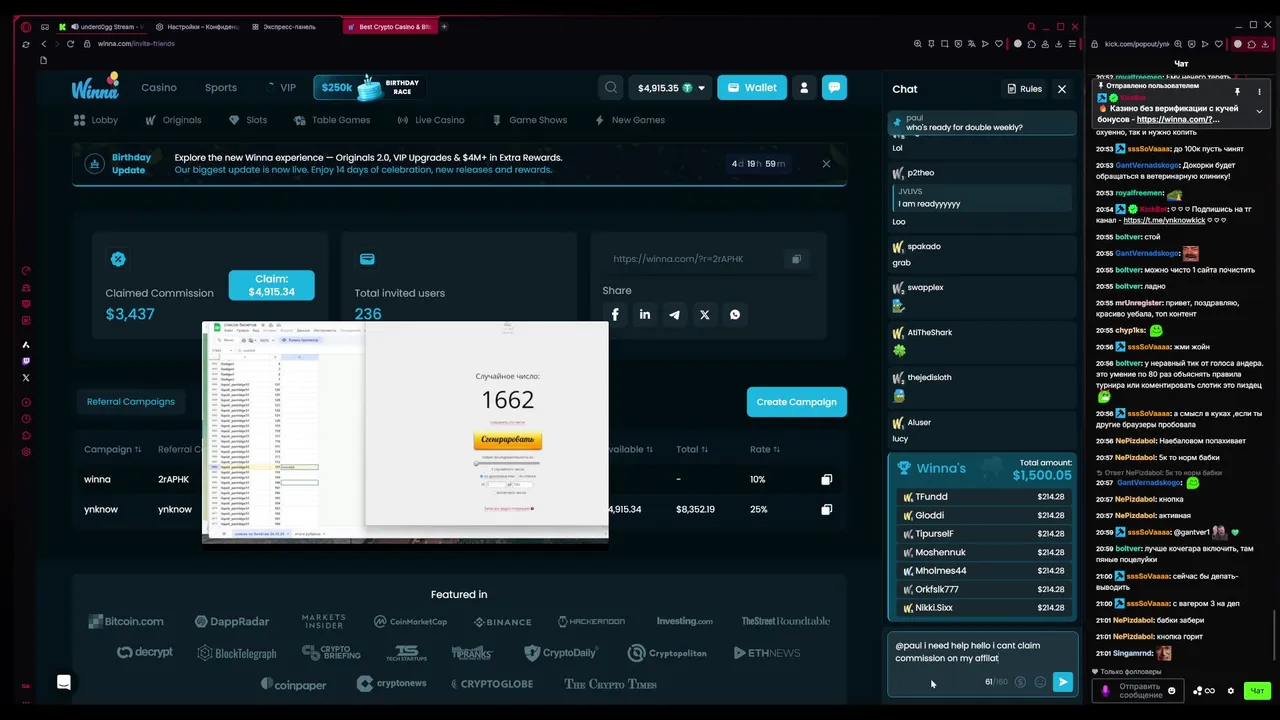Open the Winna balance currency dropdown
Screen dimensions: 1280x720
click(701, 88)
